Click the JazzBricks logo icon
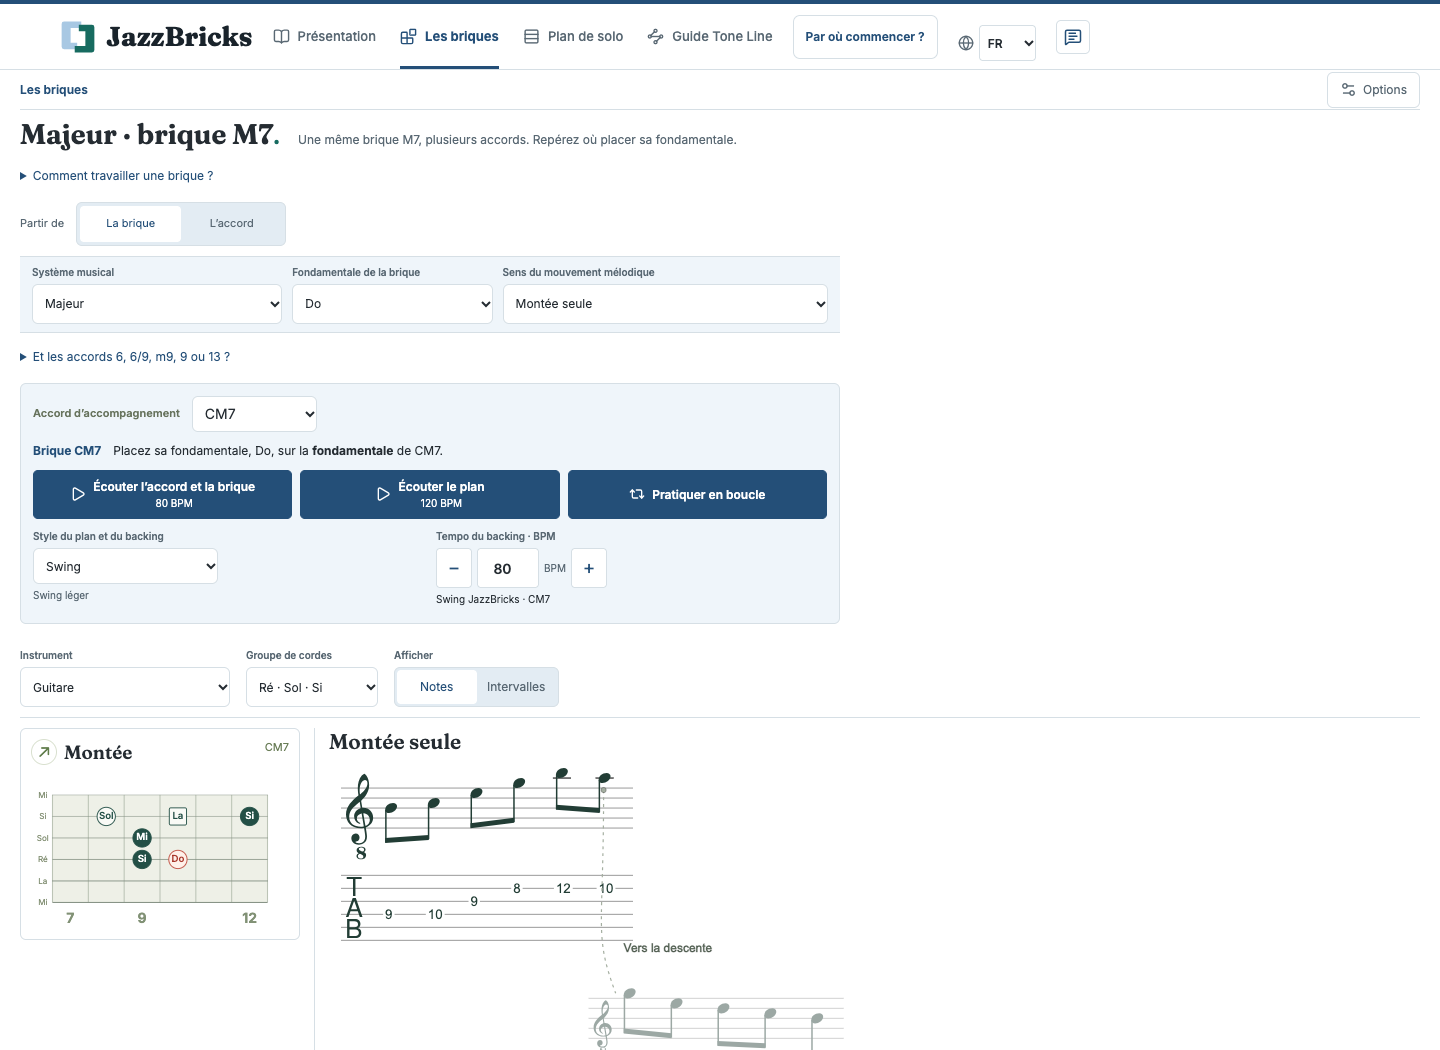1440x1050 pixels. coord(78,37)
